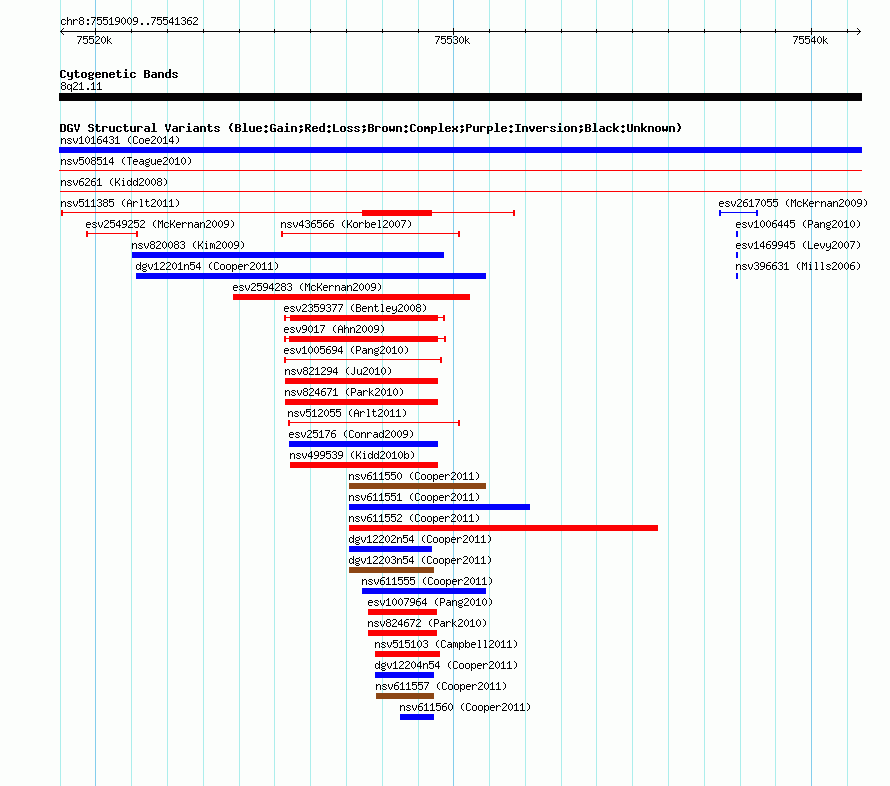Click the red nsv821294 loss bar
The height and width of the screenshot is (786, 890).
point(362,381)
